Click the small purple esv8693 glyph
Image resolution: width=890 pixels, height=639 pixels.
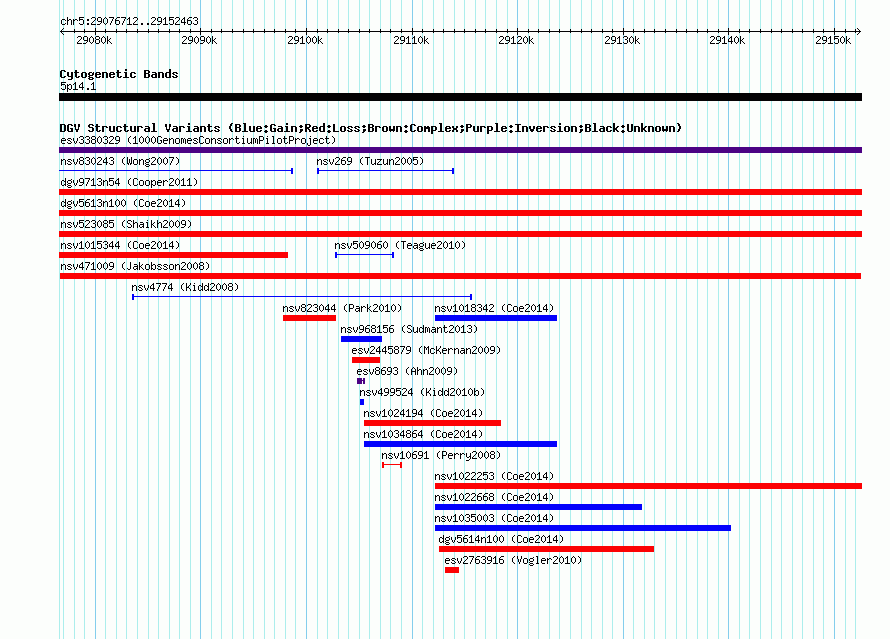361,381
